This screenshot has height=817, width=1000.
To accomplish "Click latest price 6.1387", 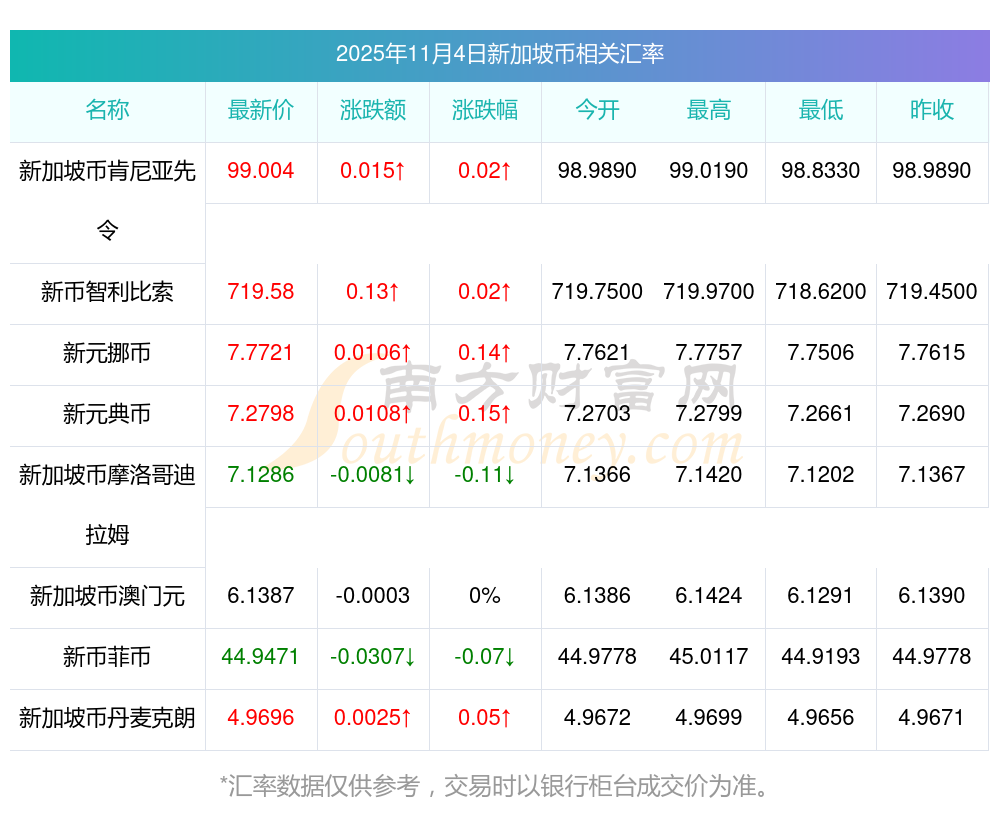I will click(261, 596).
